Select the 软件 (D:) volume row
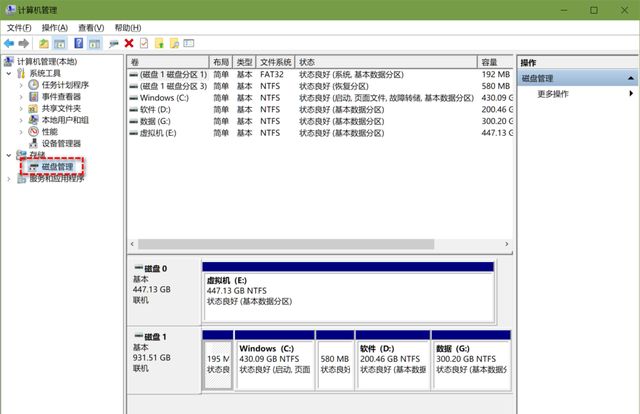 point(320,109)
